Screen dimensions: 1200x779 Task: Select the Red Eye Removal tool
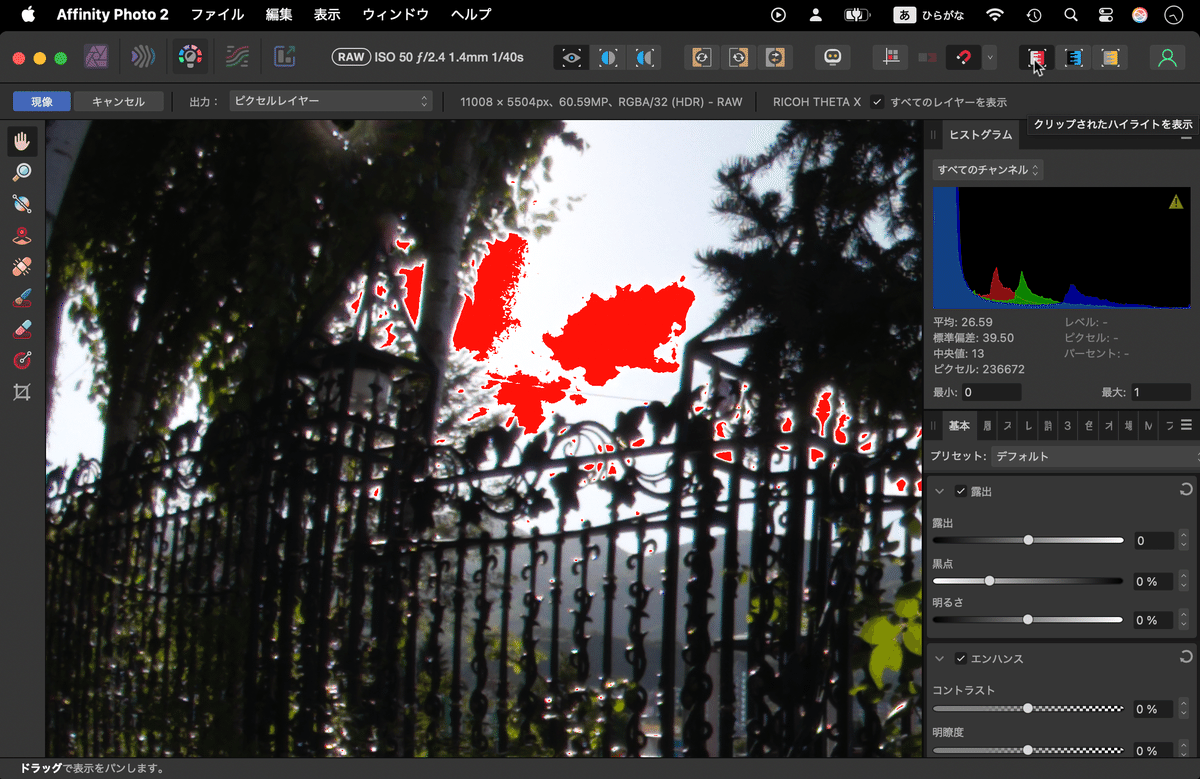[22, 235]
